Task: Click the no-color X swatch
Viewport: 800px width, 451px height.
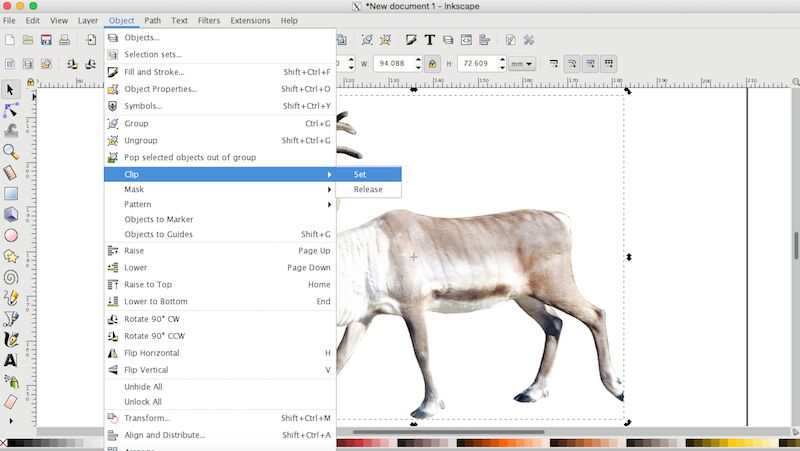Action: [x=4, y=443]
